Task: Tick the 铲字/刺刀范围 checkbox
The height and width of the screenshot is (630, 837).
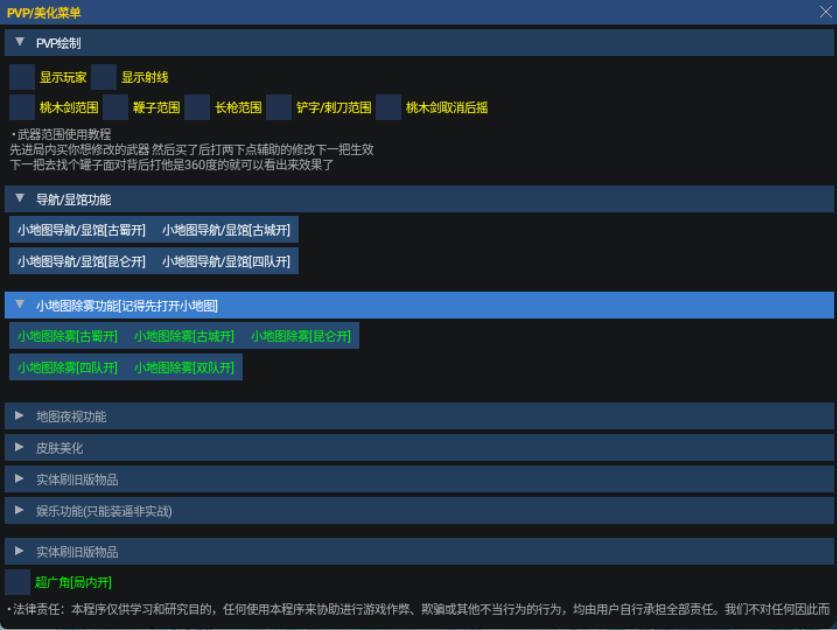Action: (279, 107)
